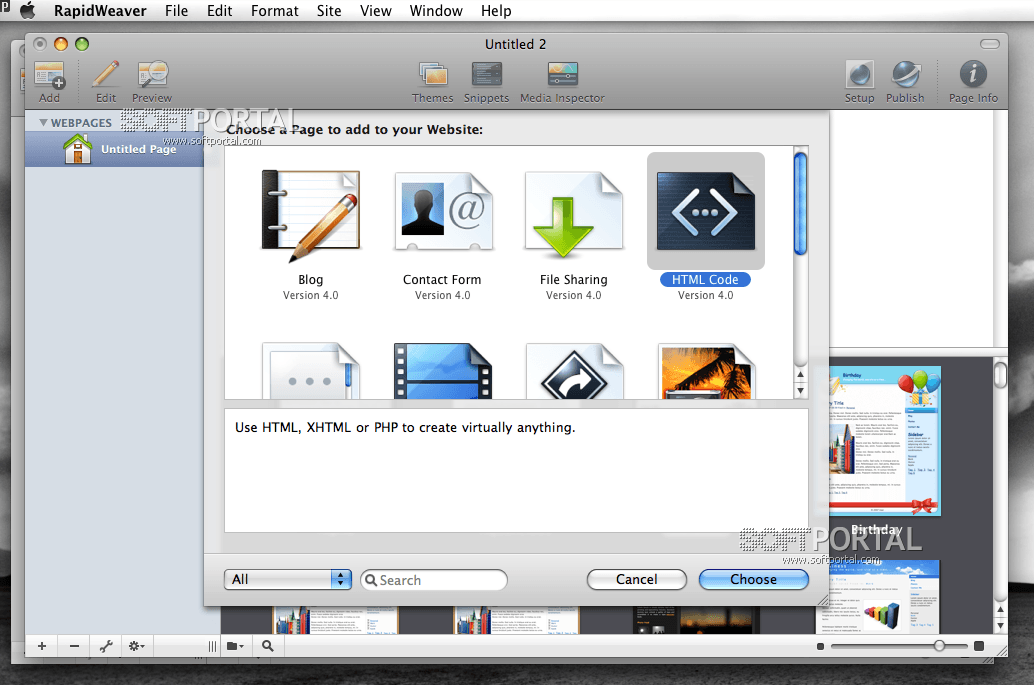Open the View menu

click(x=376, y=11)
